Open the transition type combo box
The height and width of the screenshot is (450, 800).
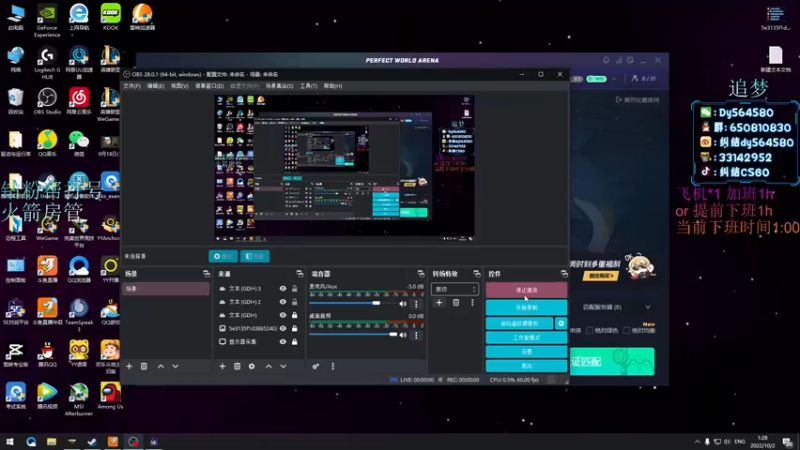click(455, 289)
